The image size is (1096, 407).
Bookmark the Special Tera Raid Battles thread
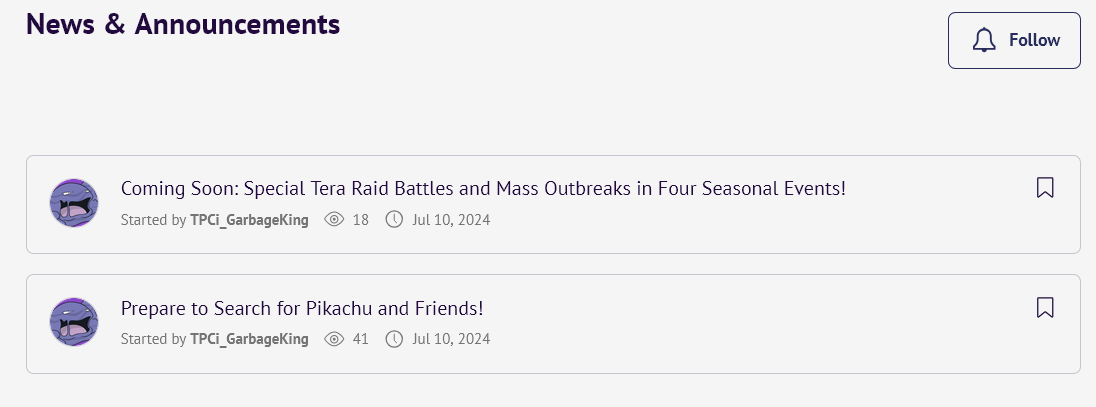click(1045, 188)
